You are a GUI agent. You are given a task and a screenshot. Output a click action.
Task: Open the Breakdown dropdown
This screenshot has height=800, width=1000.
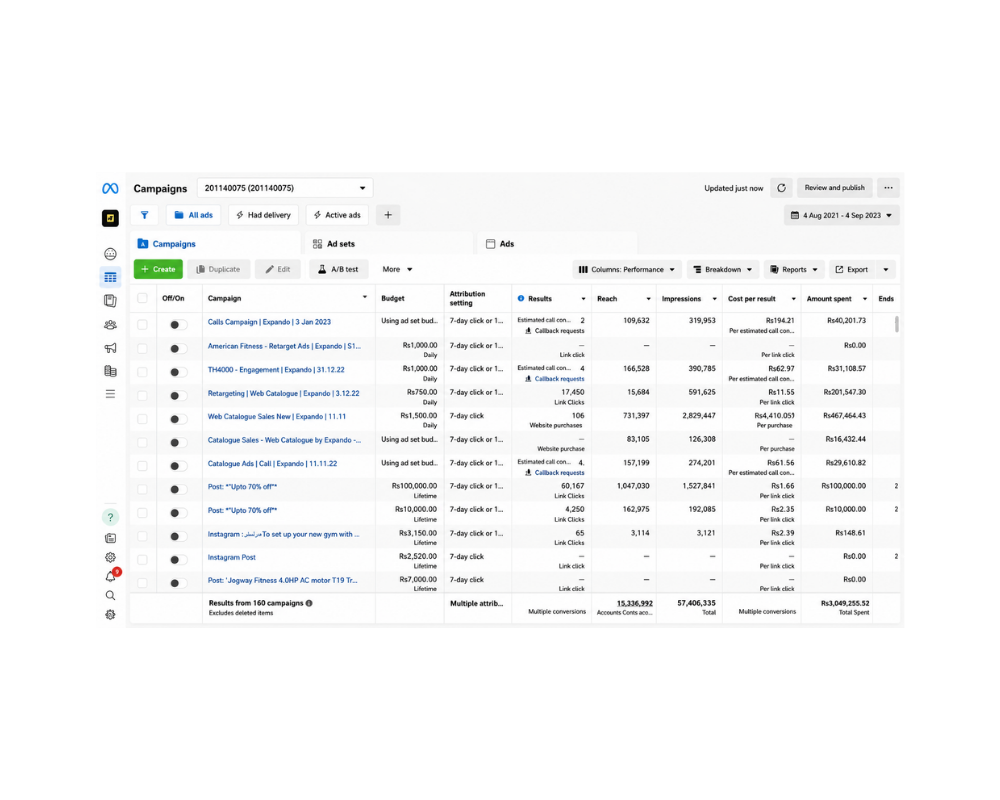click(723, 269)
